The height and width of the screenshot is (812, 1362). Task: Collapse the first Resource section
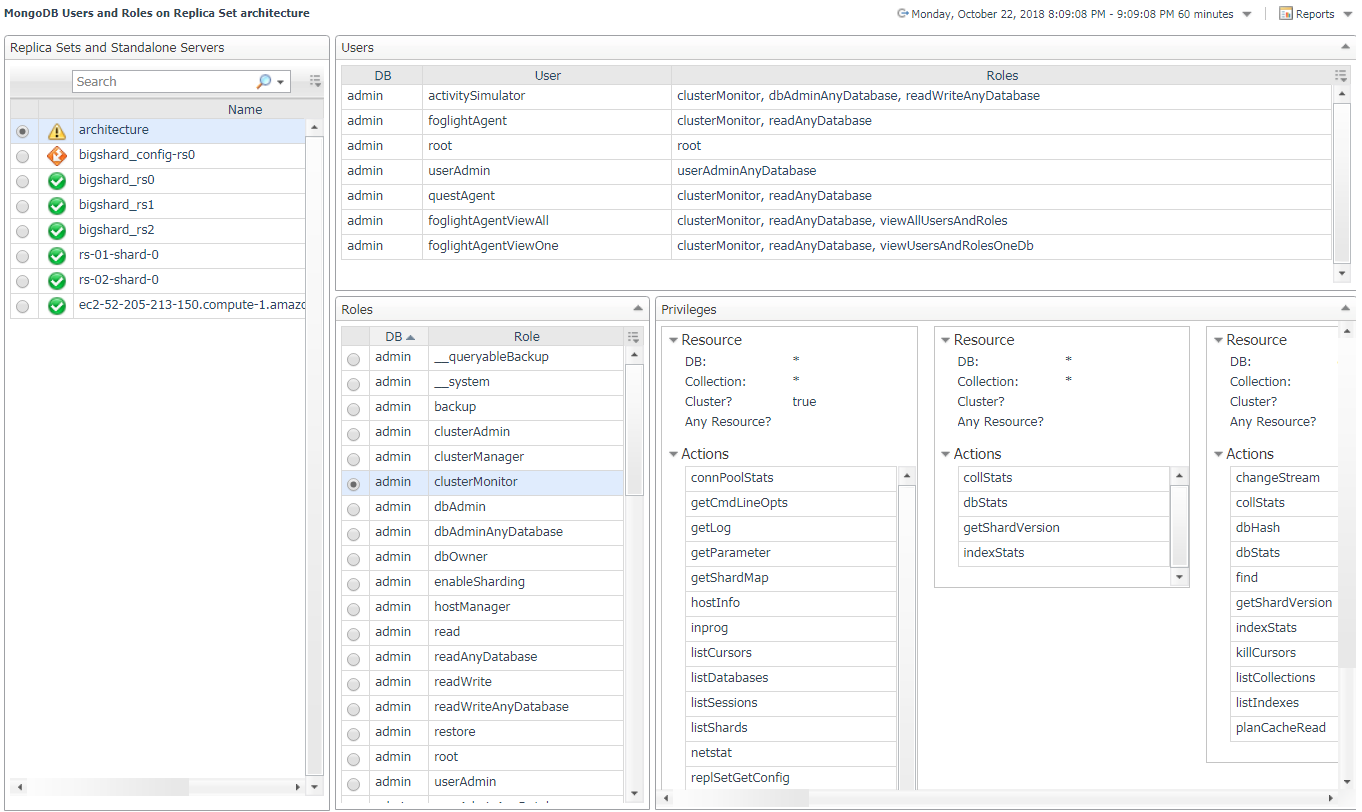674,341
